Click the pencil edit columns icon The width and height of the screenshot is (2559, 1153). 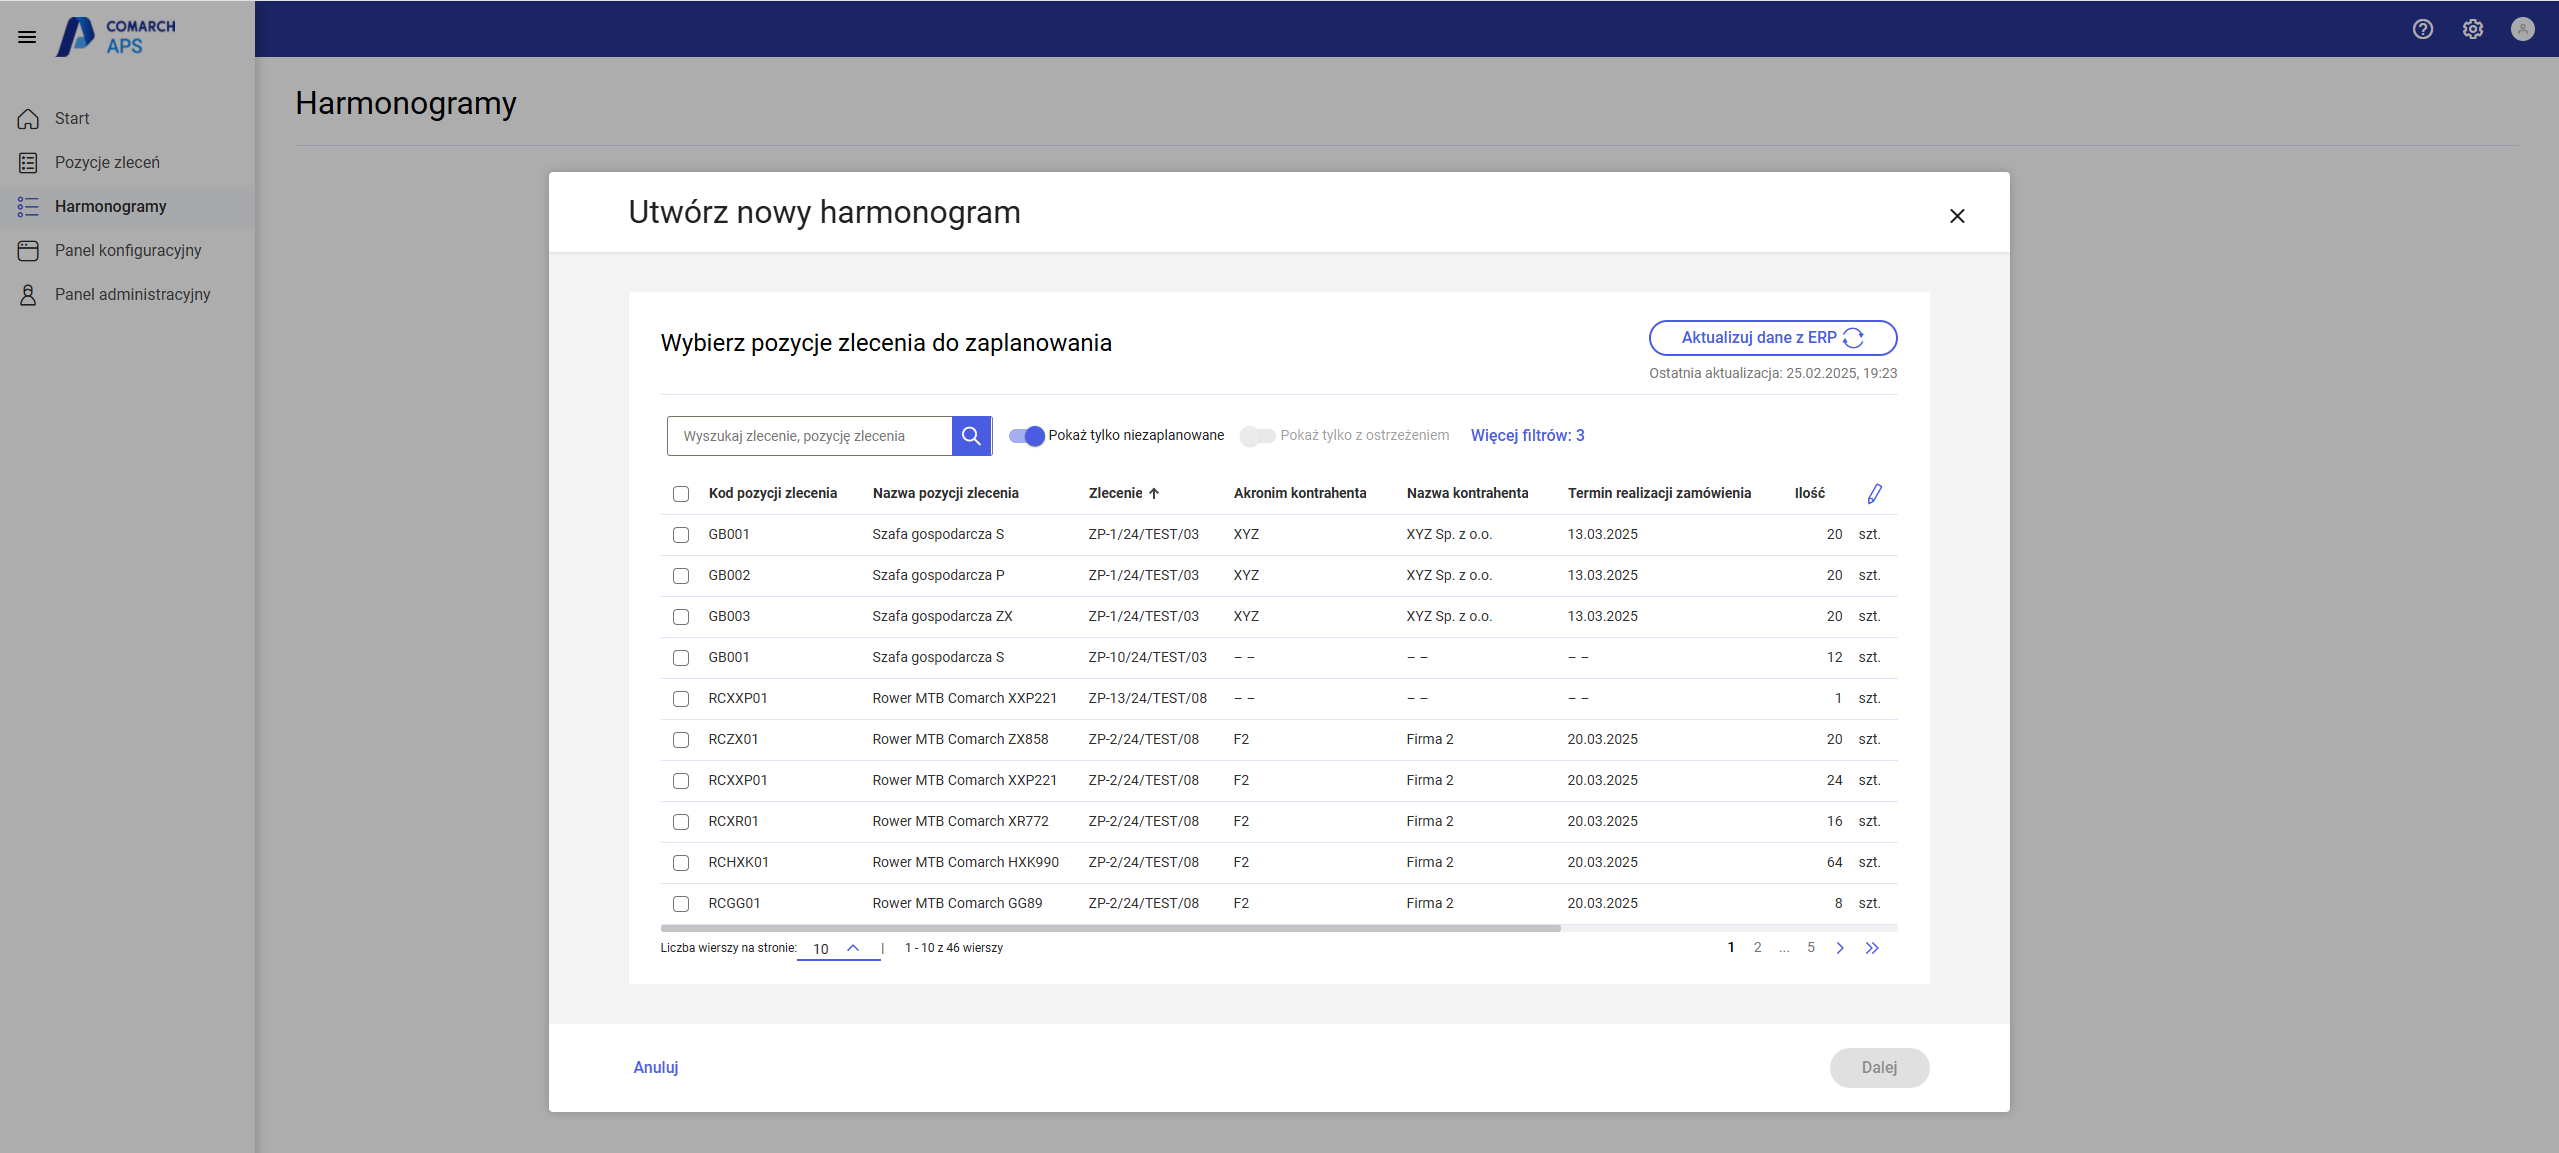pos(1875,493)
